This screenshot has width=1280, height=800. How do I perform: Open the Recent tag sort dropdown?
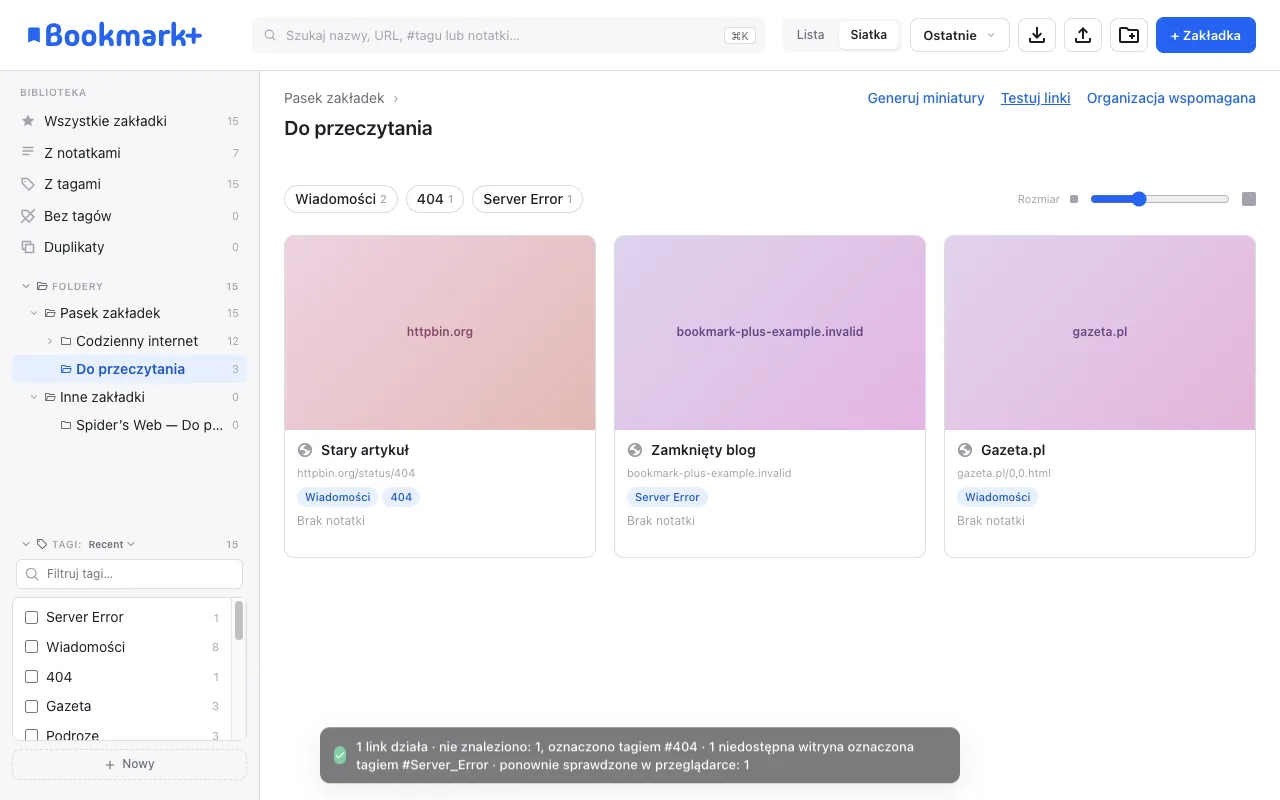coord(112,545)
